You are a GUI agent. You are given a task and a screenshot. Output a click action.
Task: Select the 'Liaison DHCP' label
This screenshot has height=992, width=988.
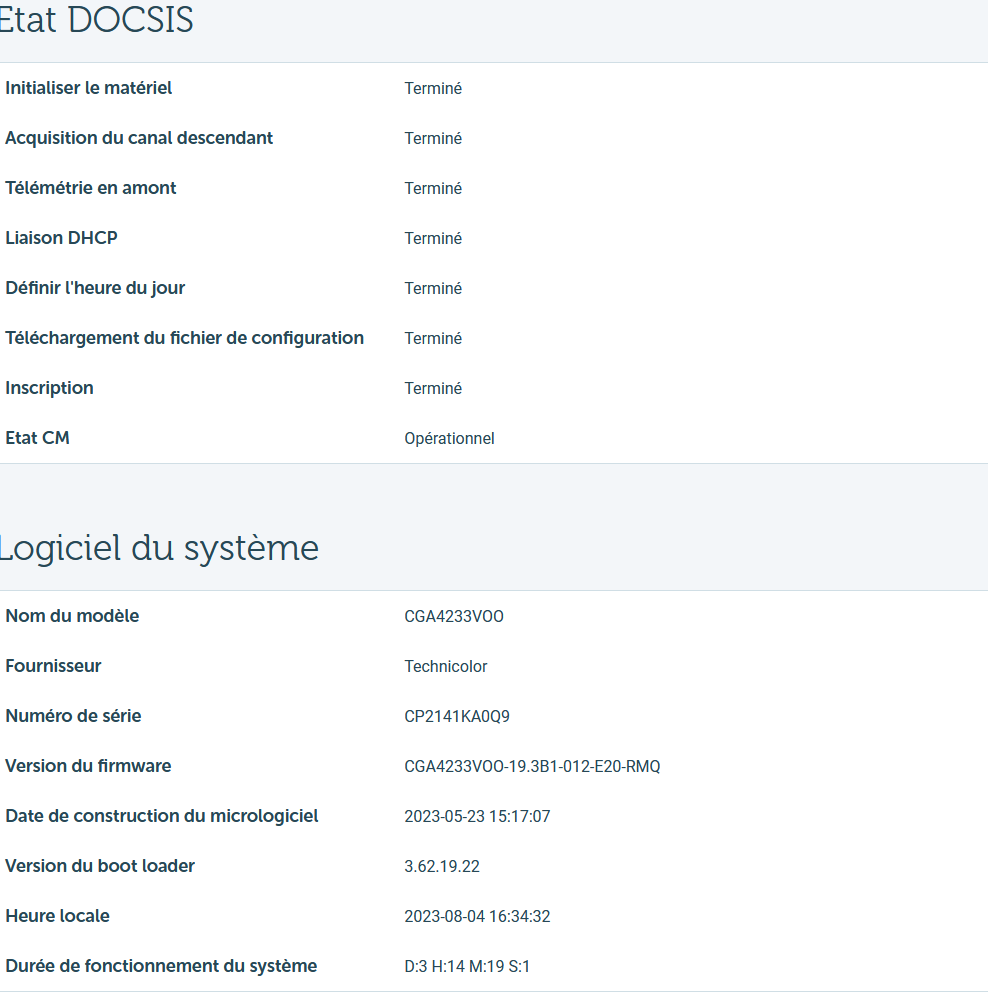(61, 238)
